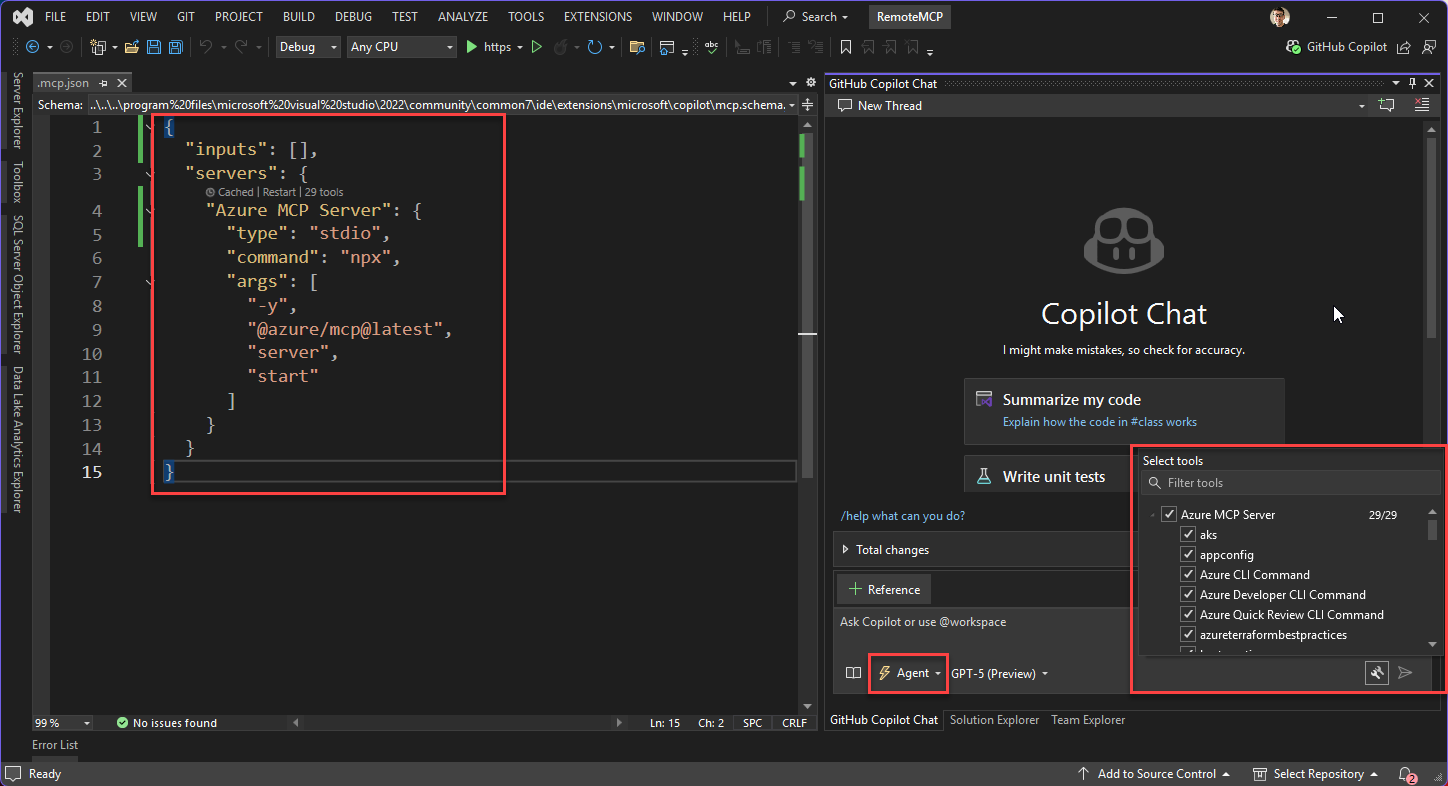Open the 99% zoom level selector
The image size is (1448, 786).
pos(62,722)
